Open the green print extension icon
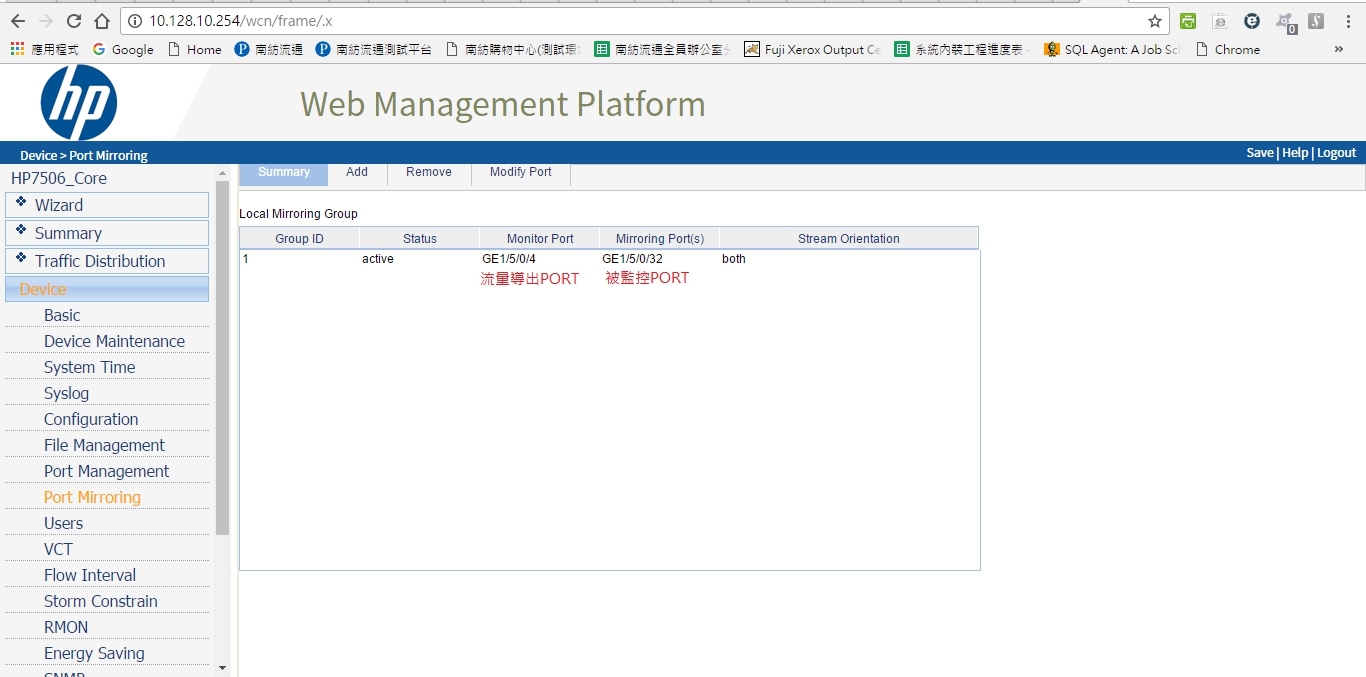Screen dimensions: 1366x677 pyautogui.click(x=1188, y=20)
